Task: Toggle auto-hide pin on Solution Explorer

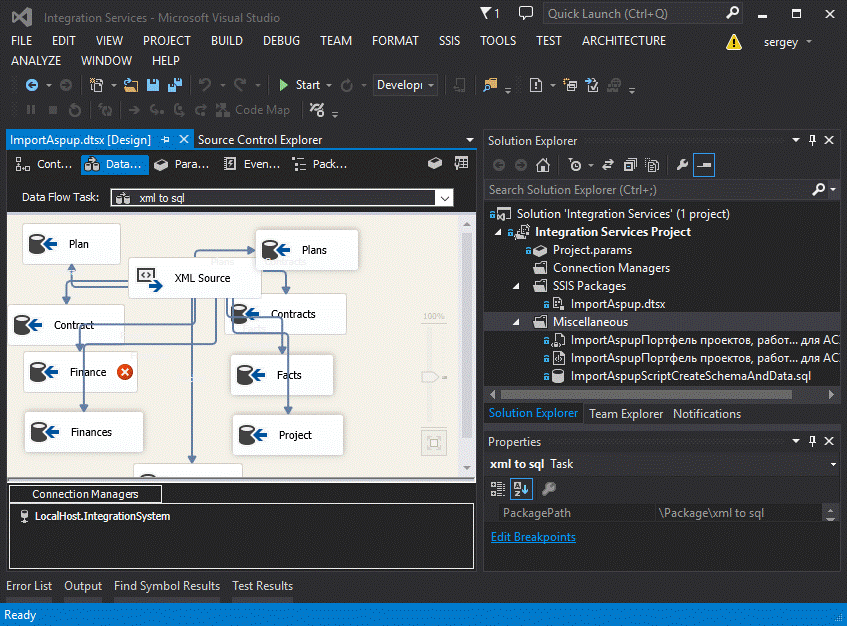Action: tap(812, 140)
